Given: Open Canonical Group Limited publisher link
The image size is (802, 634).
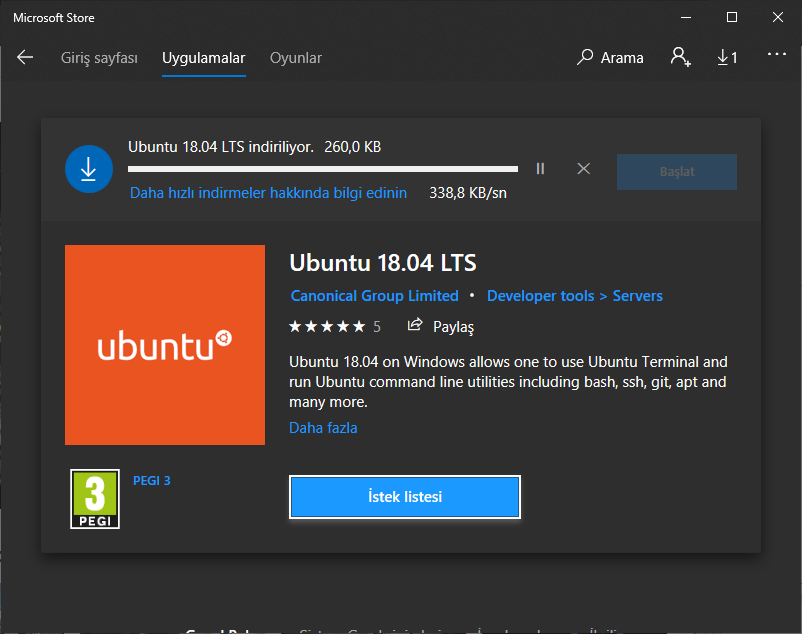Looking at the screenshot, I should (x=374, y=296).
